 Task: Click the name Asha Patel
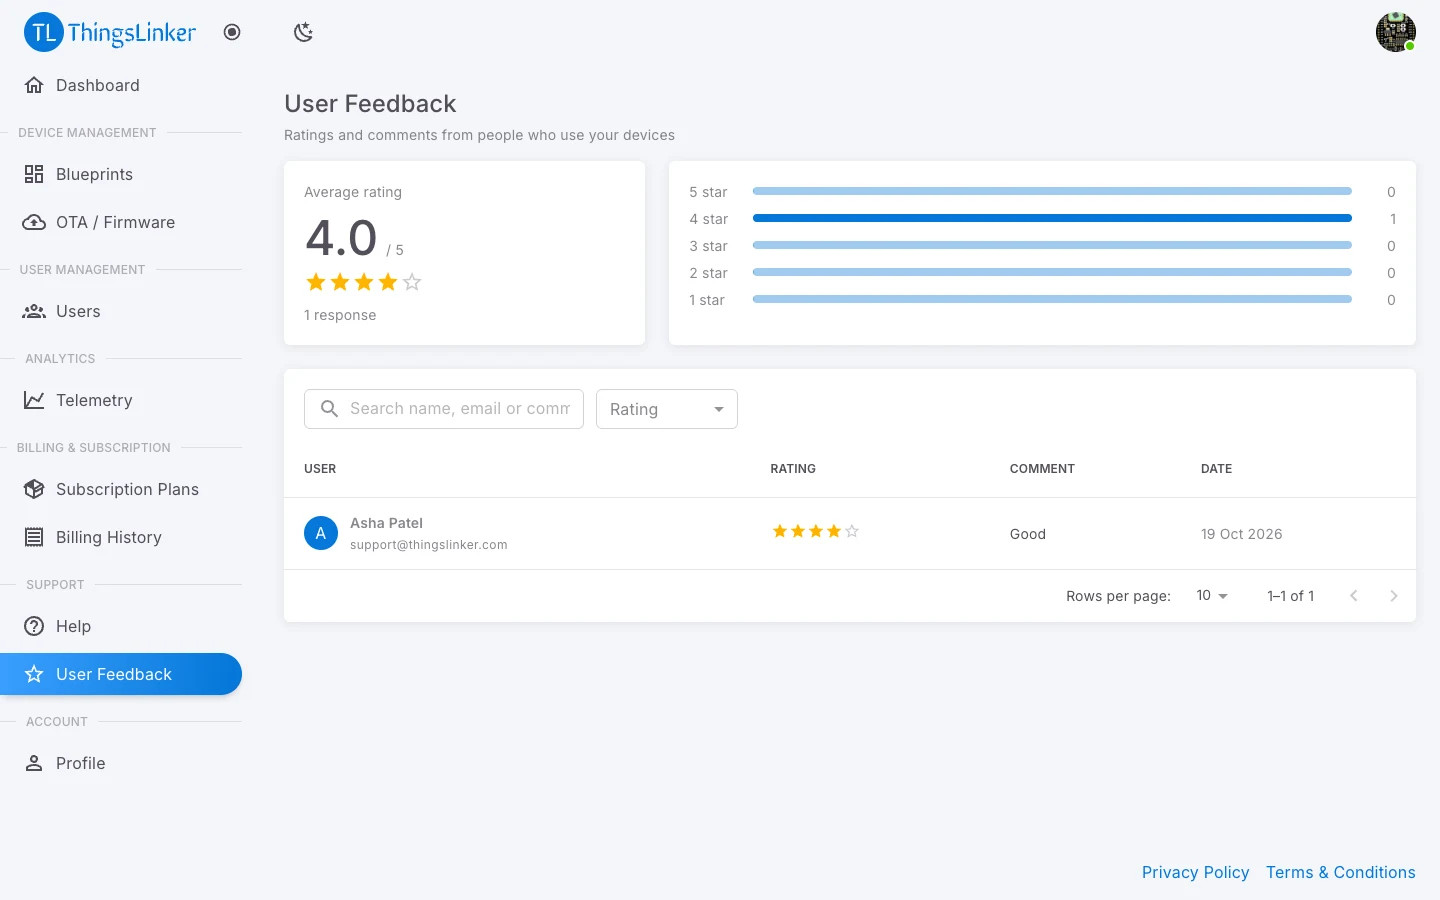point(386,523)
